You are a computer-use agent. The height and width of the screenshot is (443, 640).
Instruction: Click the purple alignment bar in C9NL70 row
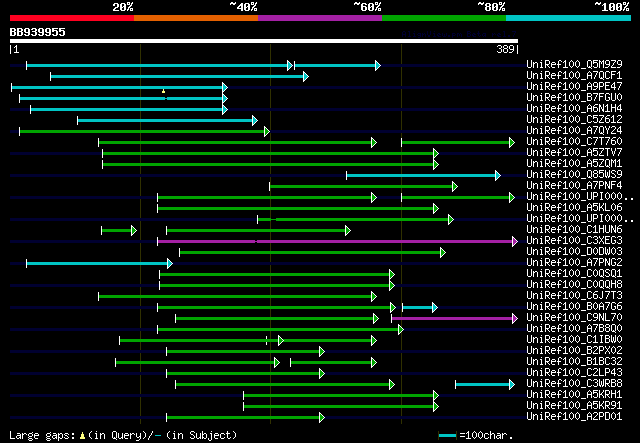coord(455,318)
